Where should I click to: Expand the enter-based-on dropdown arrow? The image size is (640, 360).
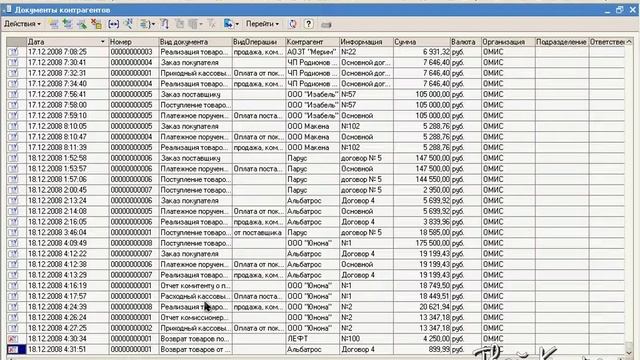tap(237, 24)
